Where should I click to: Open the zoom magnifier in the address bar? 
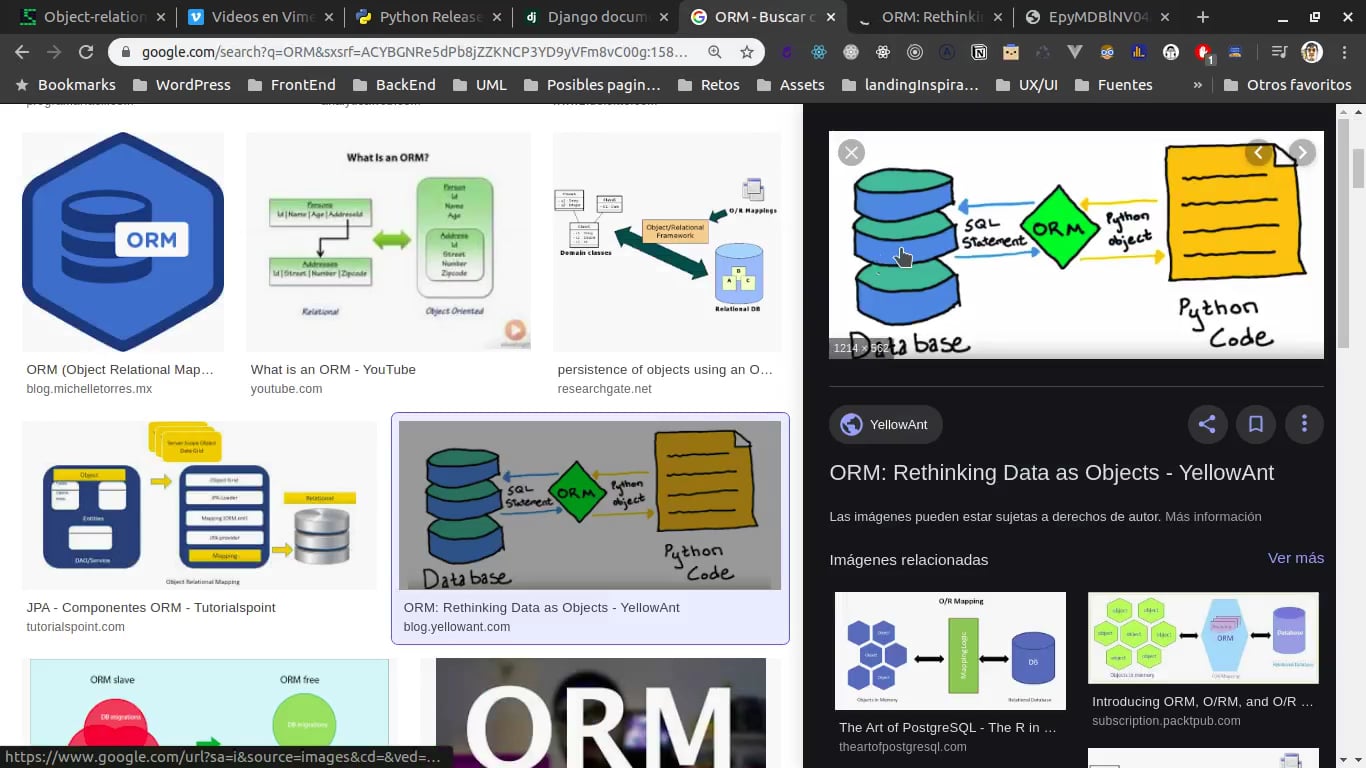714,52
